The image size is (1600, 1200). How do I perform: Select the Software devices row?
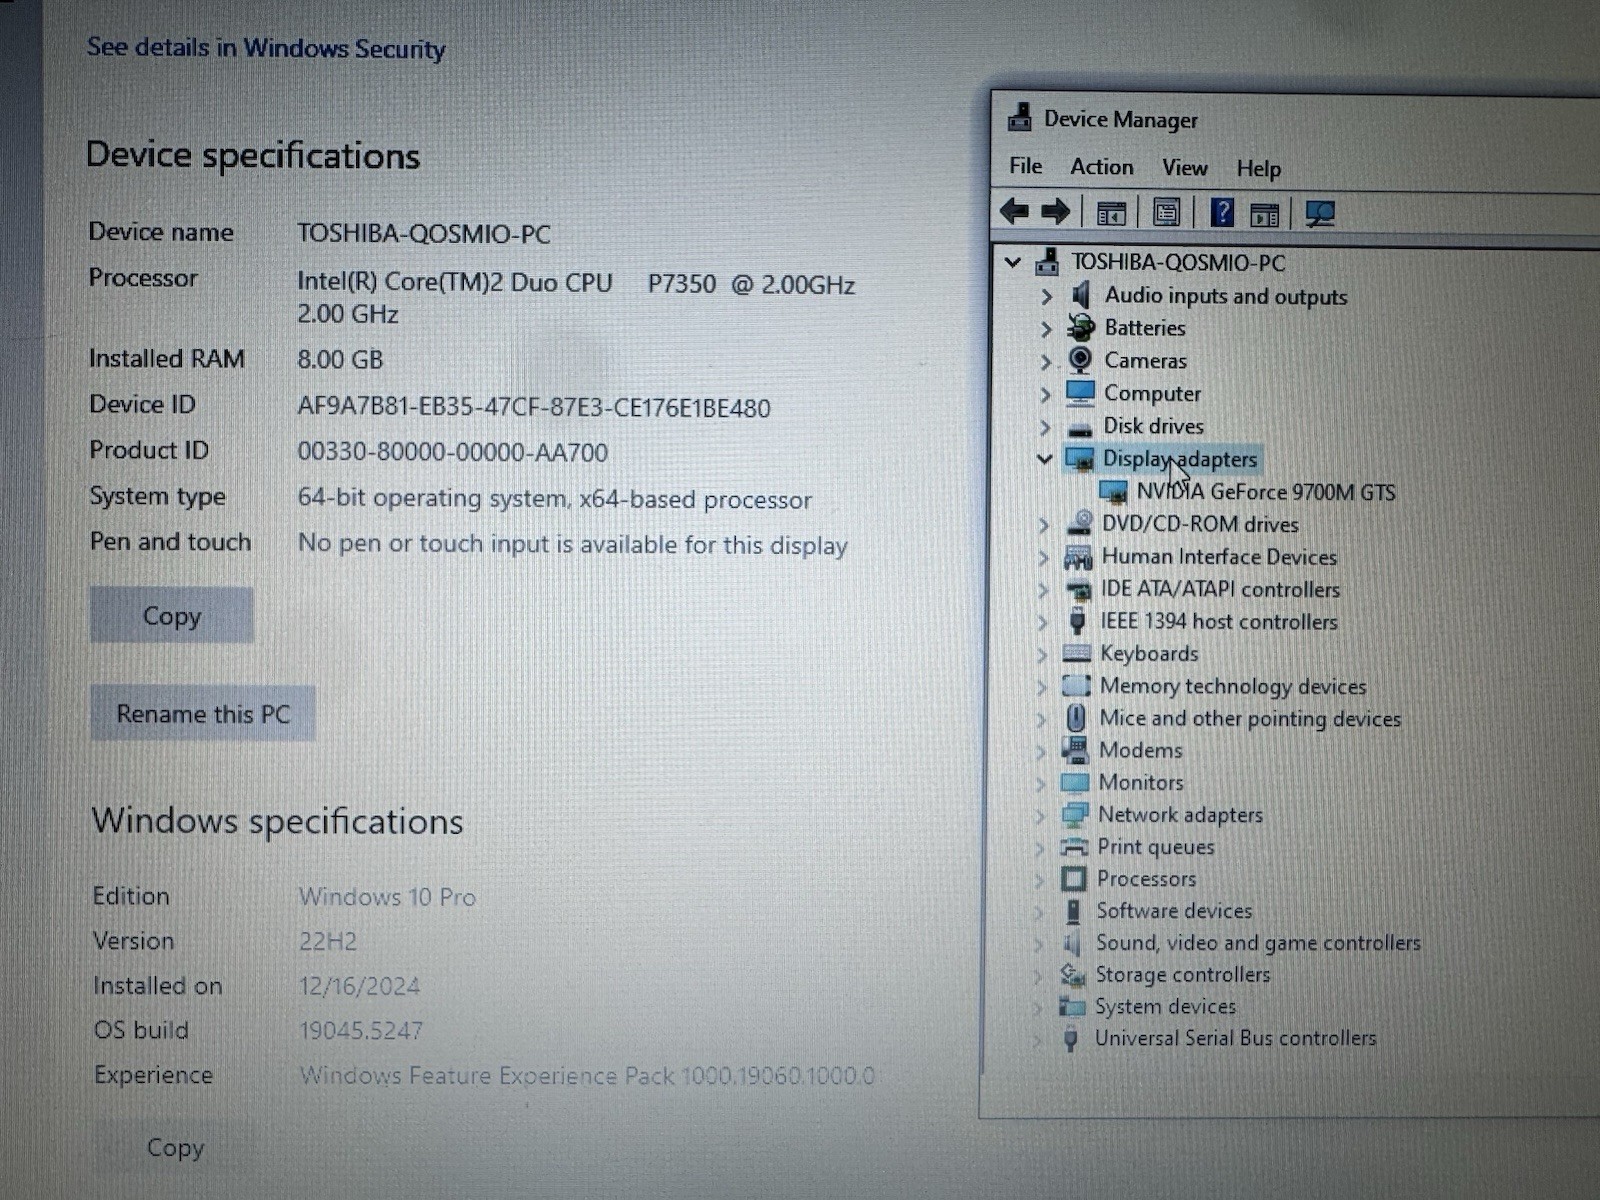click(1174, 910)
